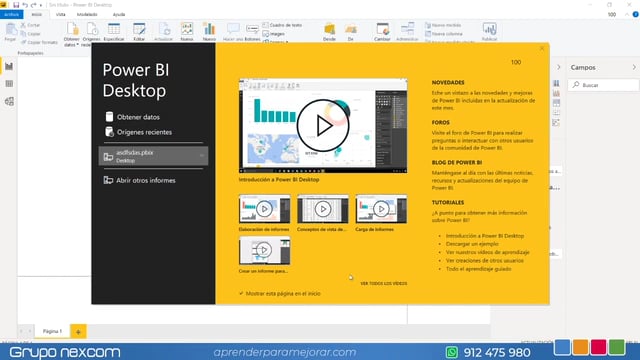
Task: Open the Carga de informes video thumbnail
Action: point(381,209)
